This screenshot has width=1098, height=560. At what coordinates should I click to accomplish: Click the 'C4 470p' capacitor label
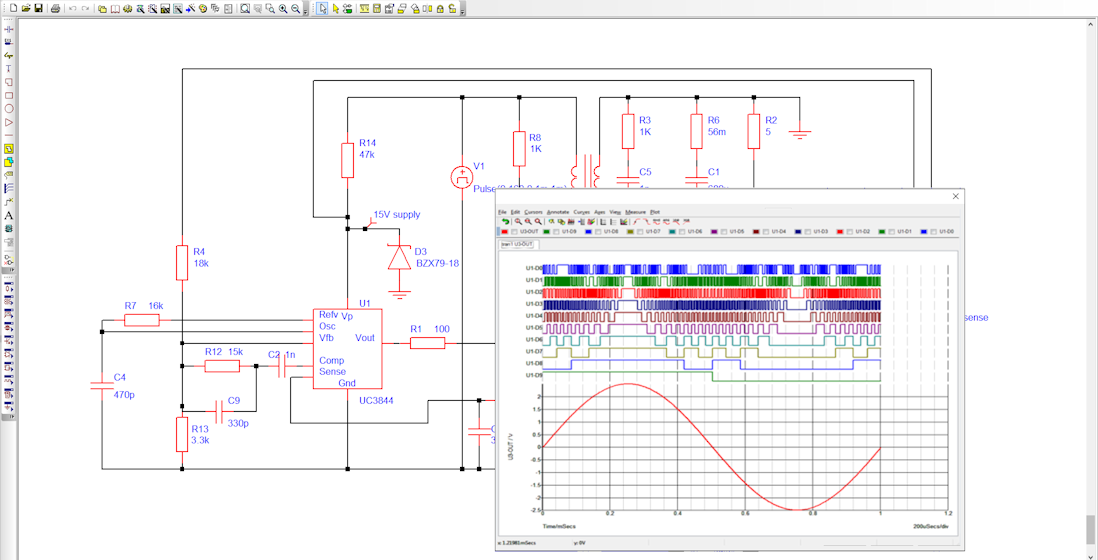(x=124, y=386)
